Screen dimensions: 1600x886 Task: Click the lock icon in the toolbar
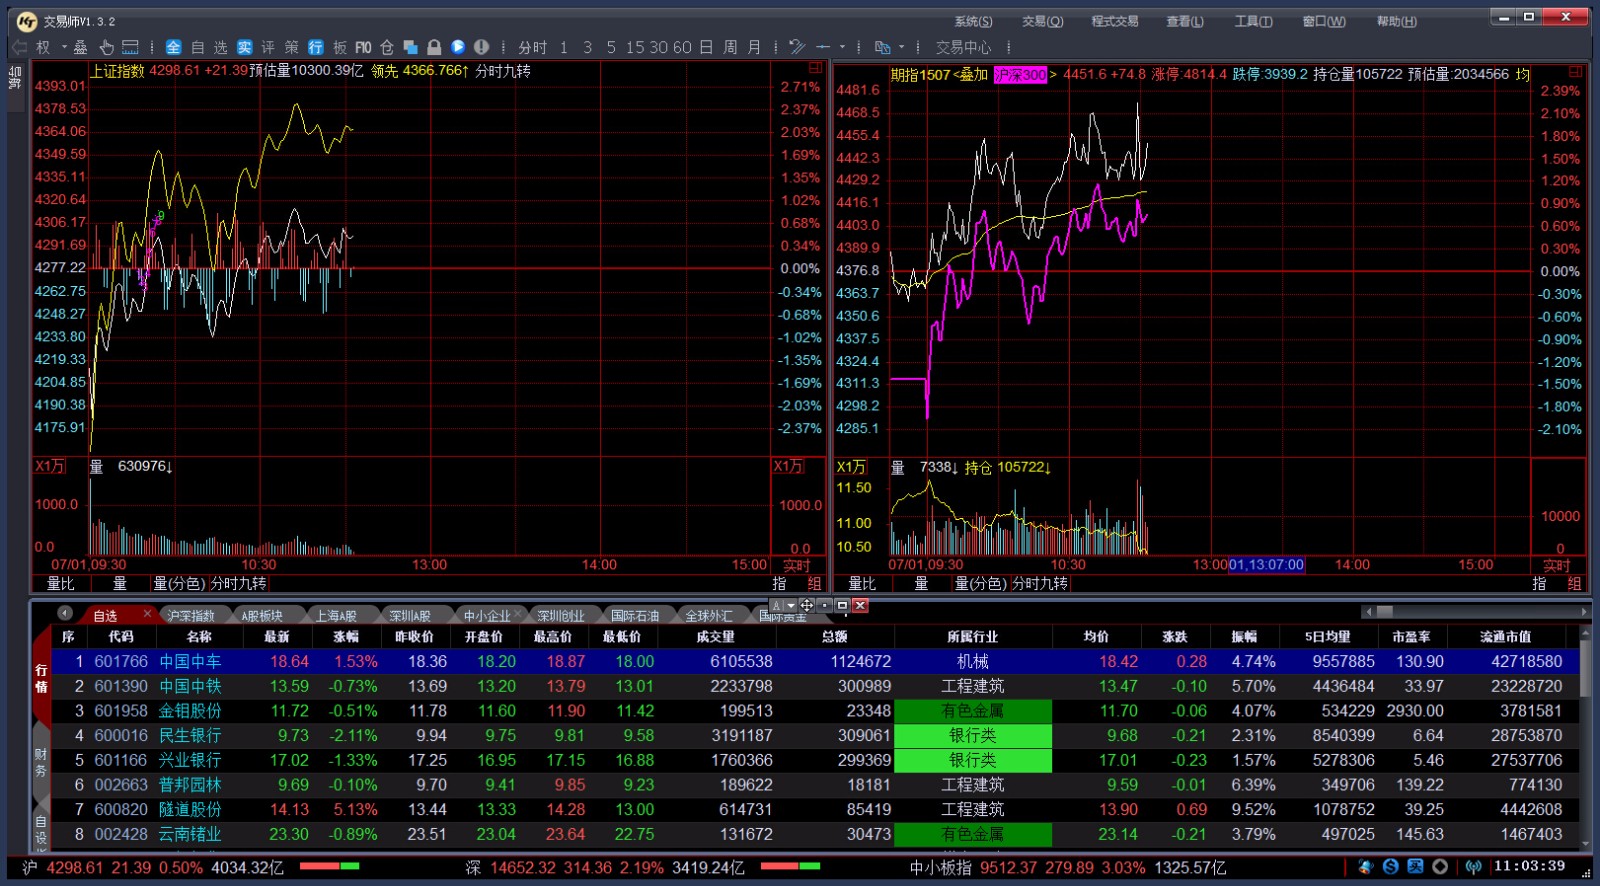[434, 47]
